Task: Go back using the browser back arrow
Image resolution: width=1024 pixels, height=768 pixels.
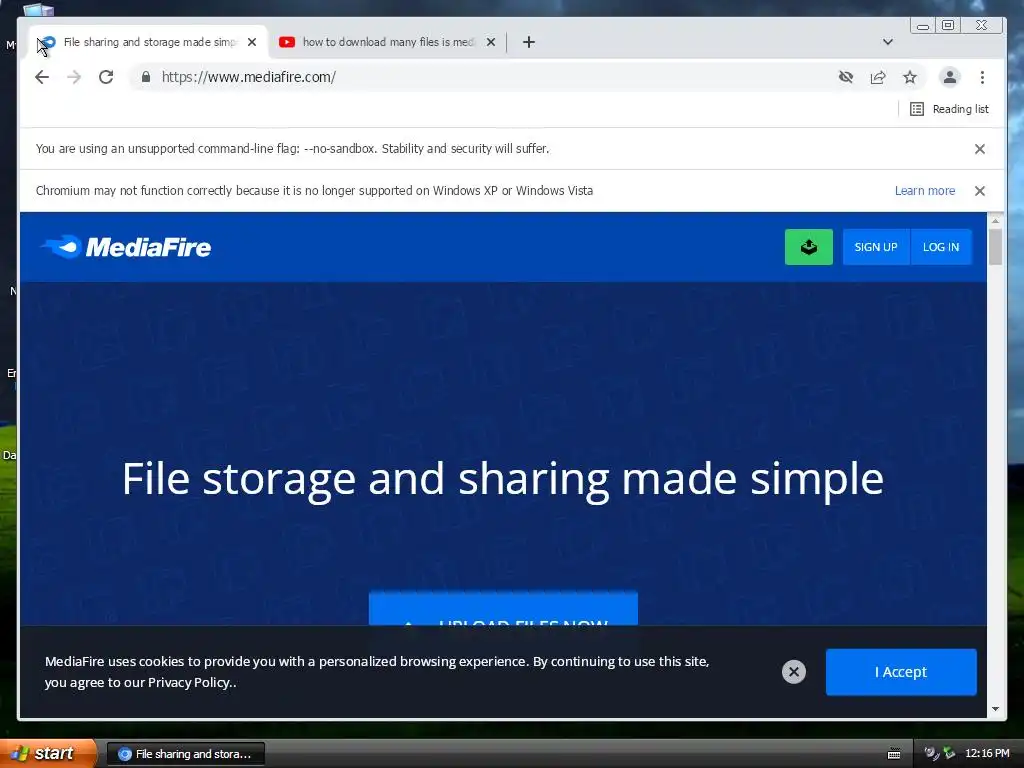Action: (x=42, y=77)
